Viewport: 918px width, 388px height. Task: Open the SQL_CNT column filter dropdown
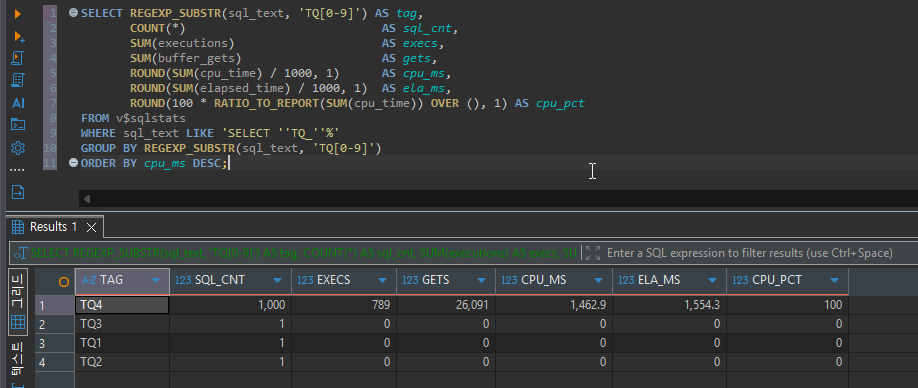(x=278, y=281)
